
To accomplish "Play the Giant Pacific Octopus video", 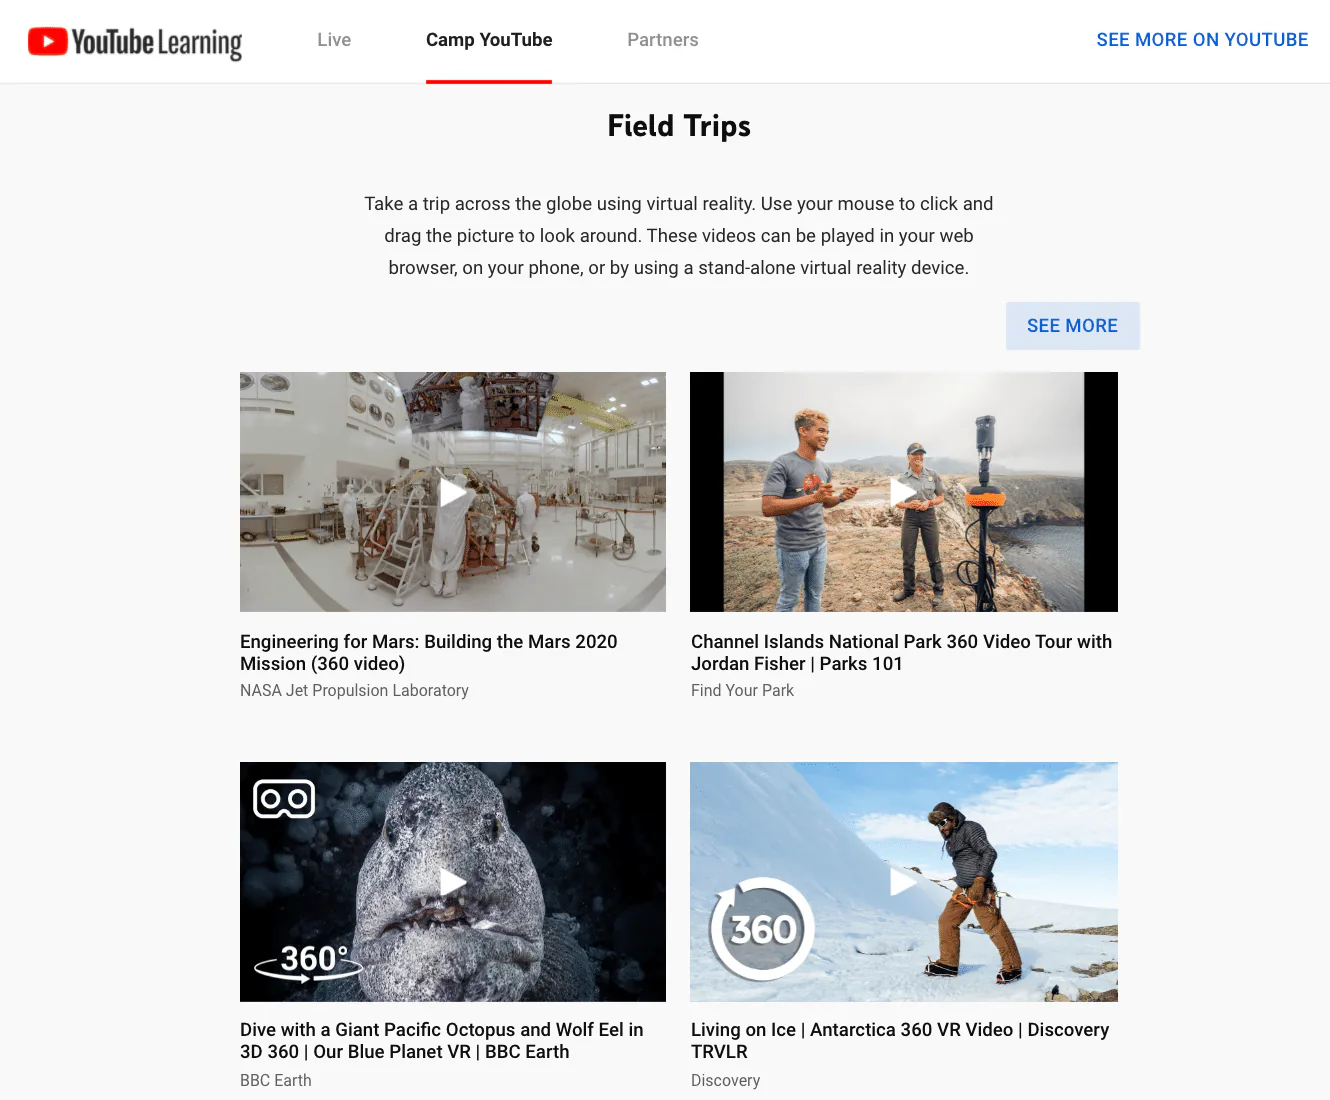I will pyautogui.click(x=453, y=882).
